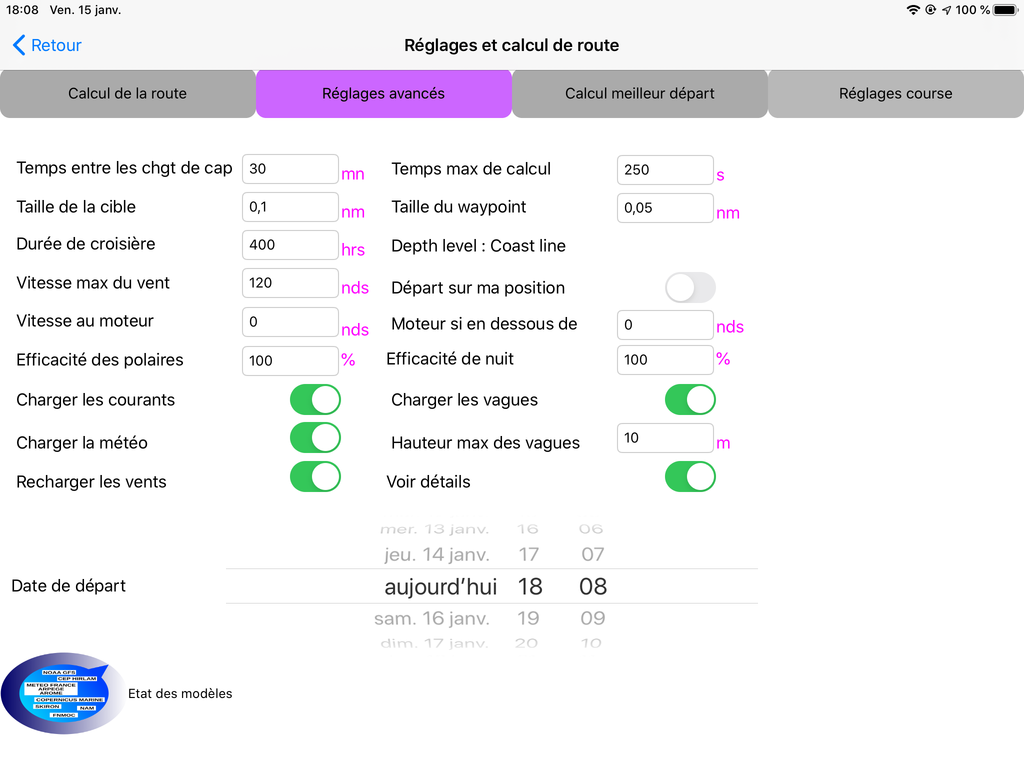Toggle the Charger les vagues switch
The image size is (1024, 768).
click(x=690, y=400)
